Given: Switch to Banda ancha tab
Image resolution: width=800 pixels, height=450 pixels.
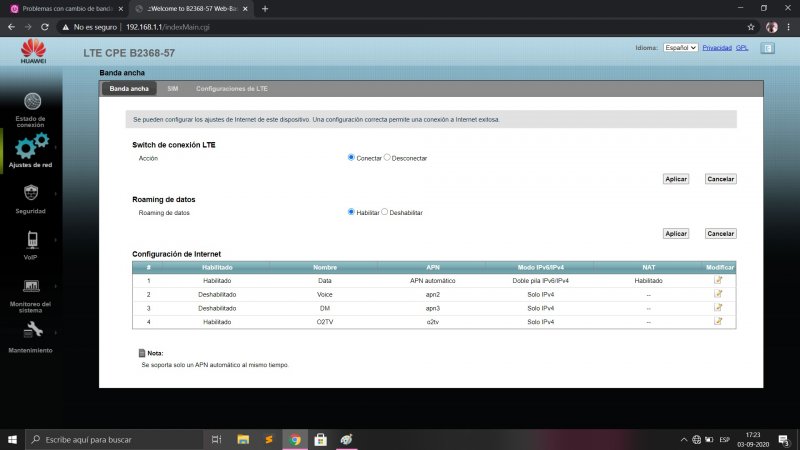Looking at the screenshot, I should [x=129, y=89].
